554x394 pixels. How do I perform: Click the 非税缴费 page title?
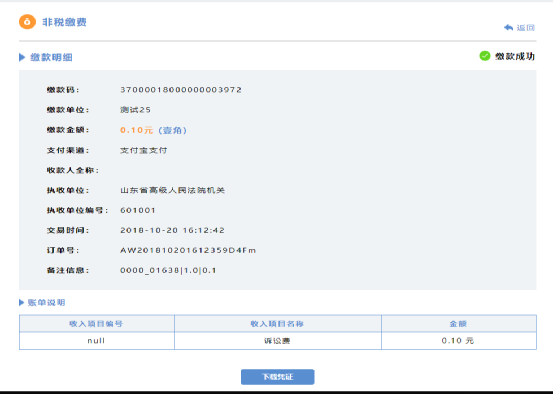click(x=64, y=22)
